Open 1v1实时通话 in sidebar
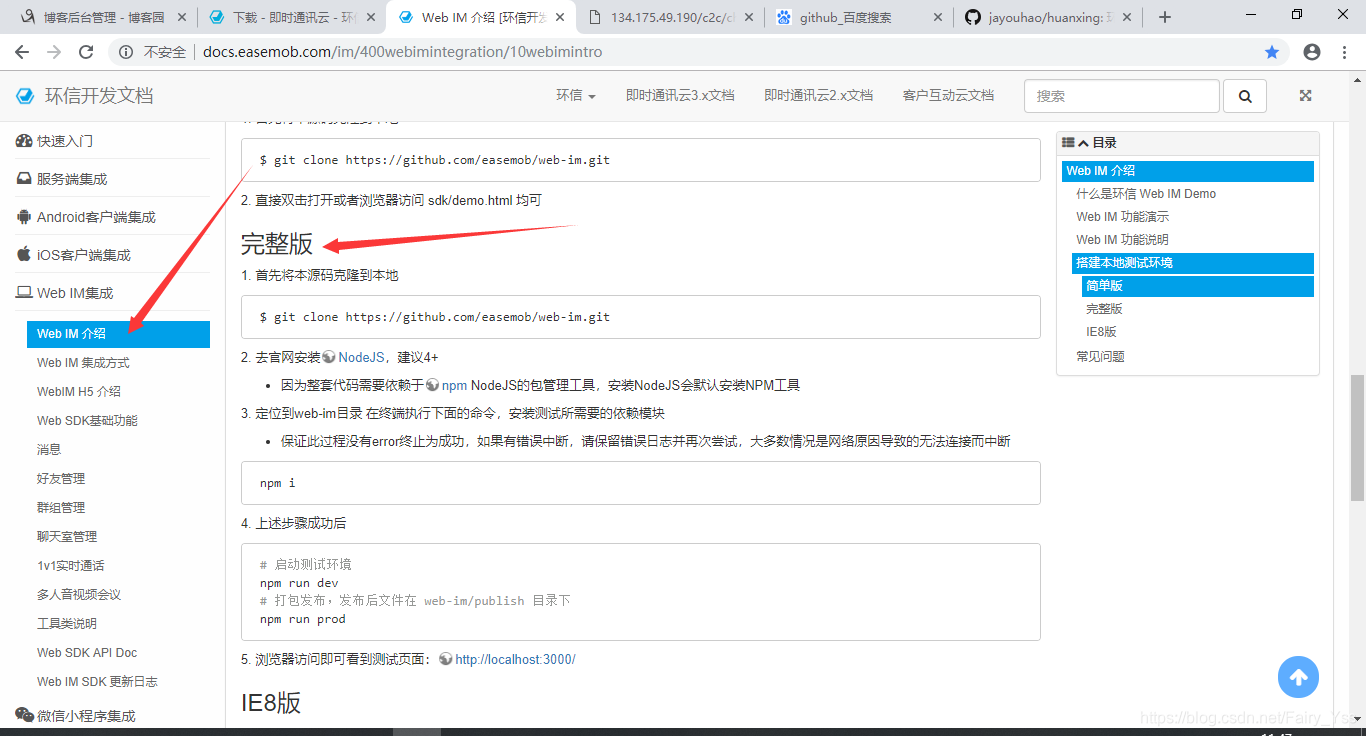Viewport: 1366px width, 736px height. (71, 566)
